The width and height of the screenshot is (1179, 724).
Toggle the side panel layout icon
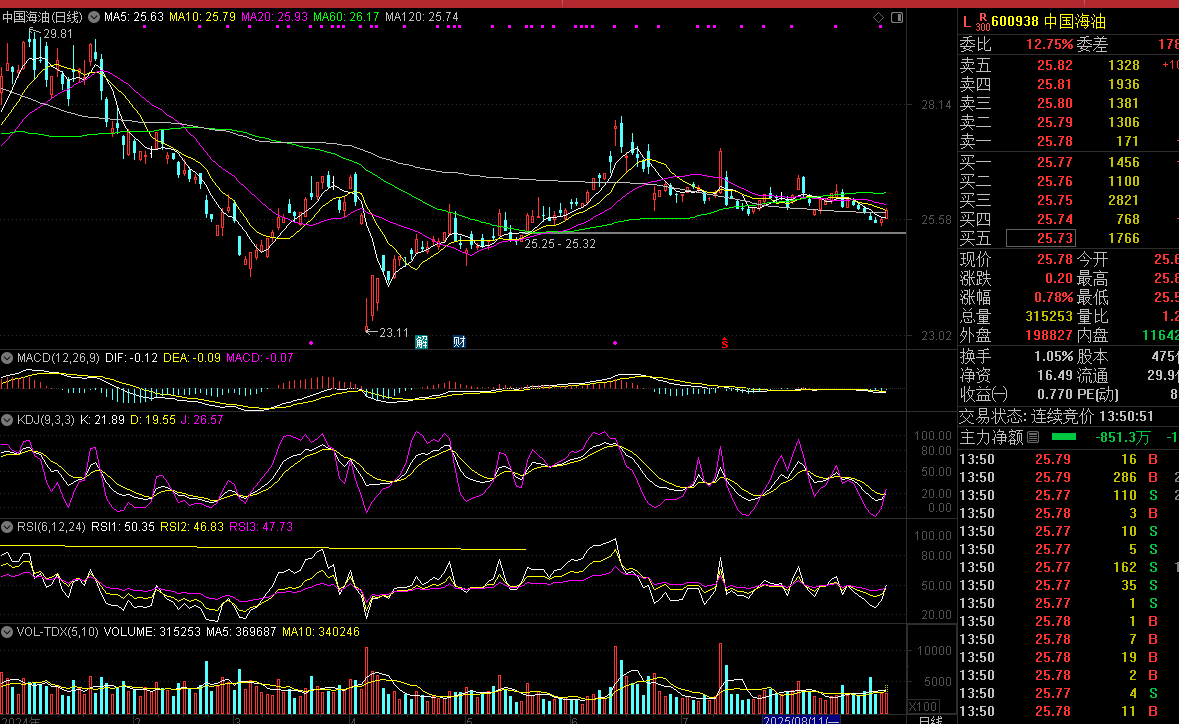[x=897, y=17]
